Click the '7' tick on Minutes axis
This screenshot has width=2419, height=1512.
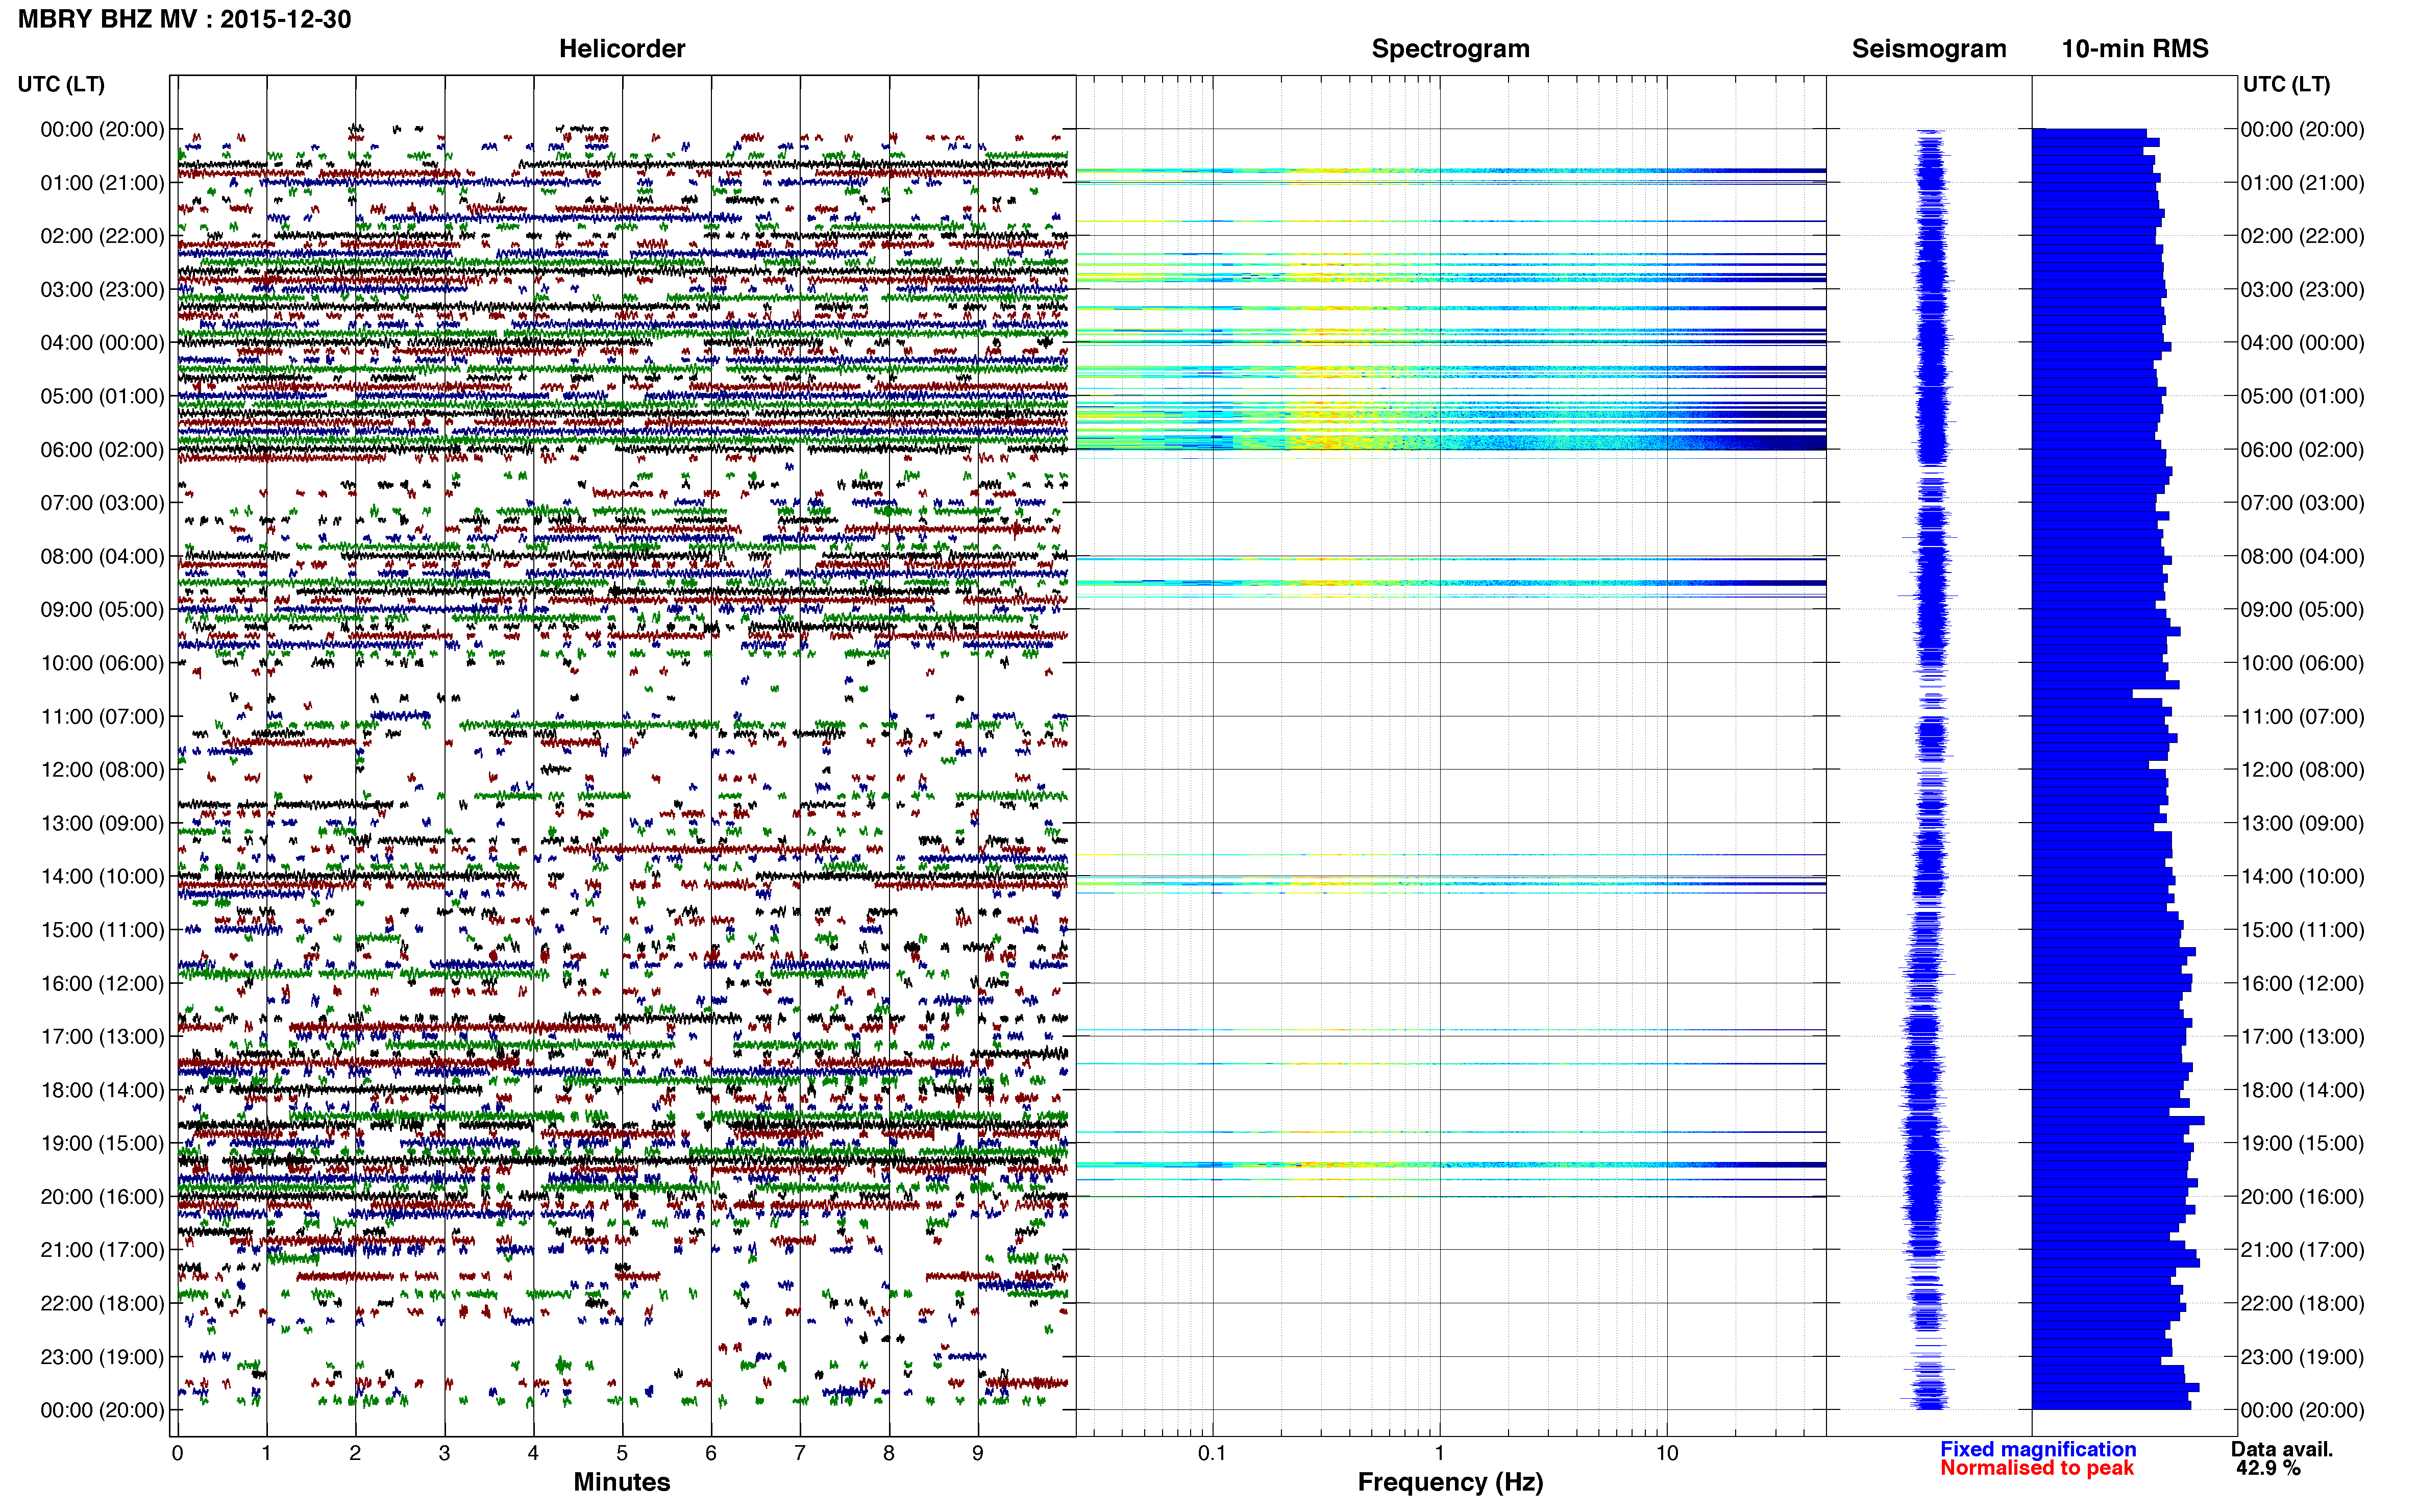click(800, 1453)
